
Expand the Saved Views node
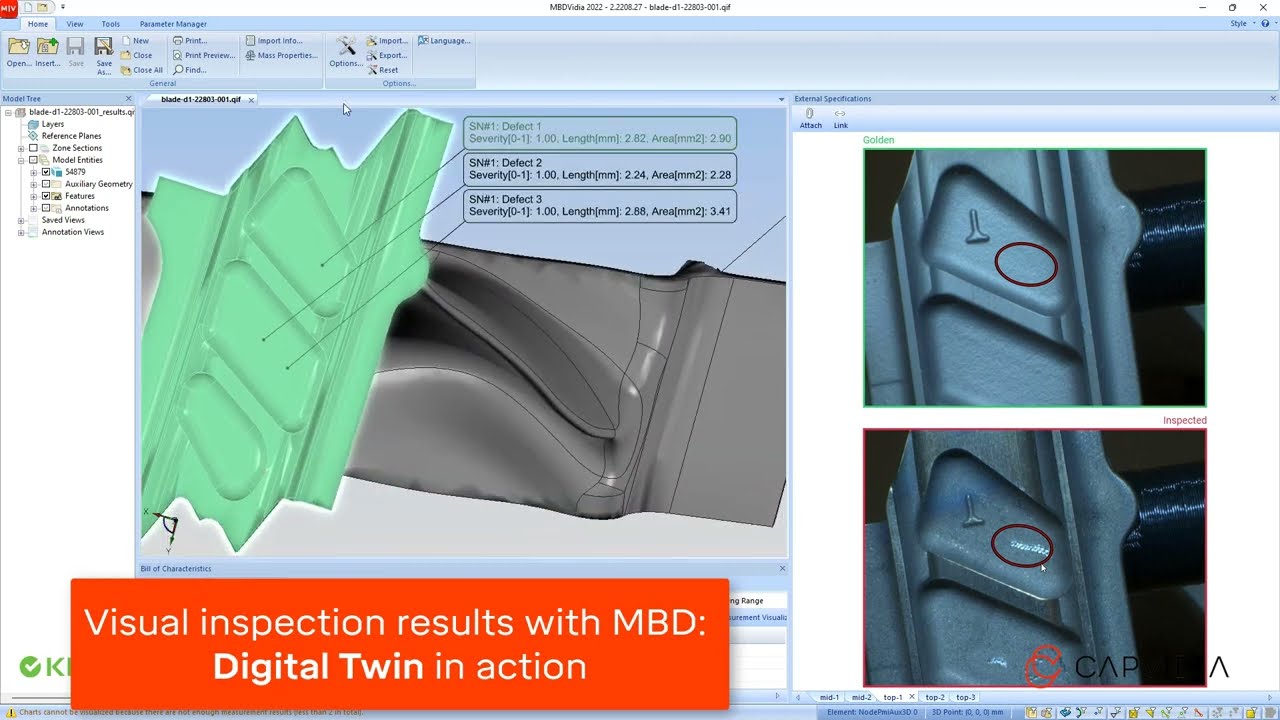(21, 220)
